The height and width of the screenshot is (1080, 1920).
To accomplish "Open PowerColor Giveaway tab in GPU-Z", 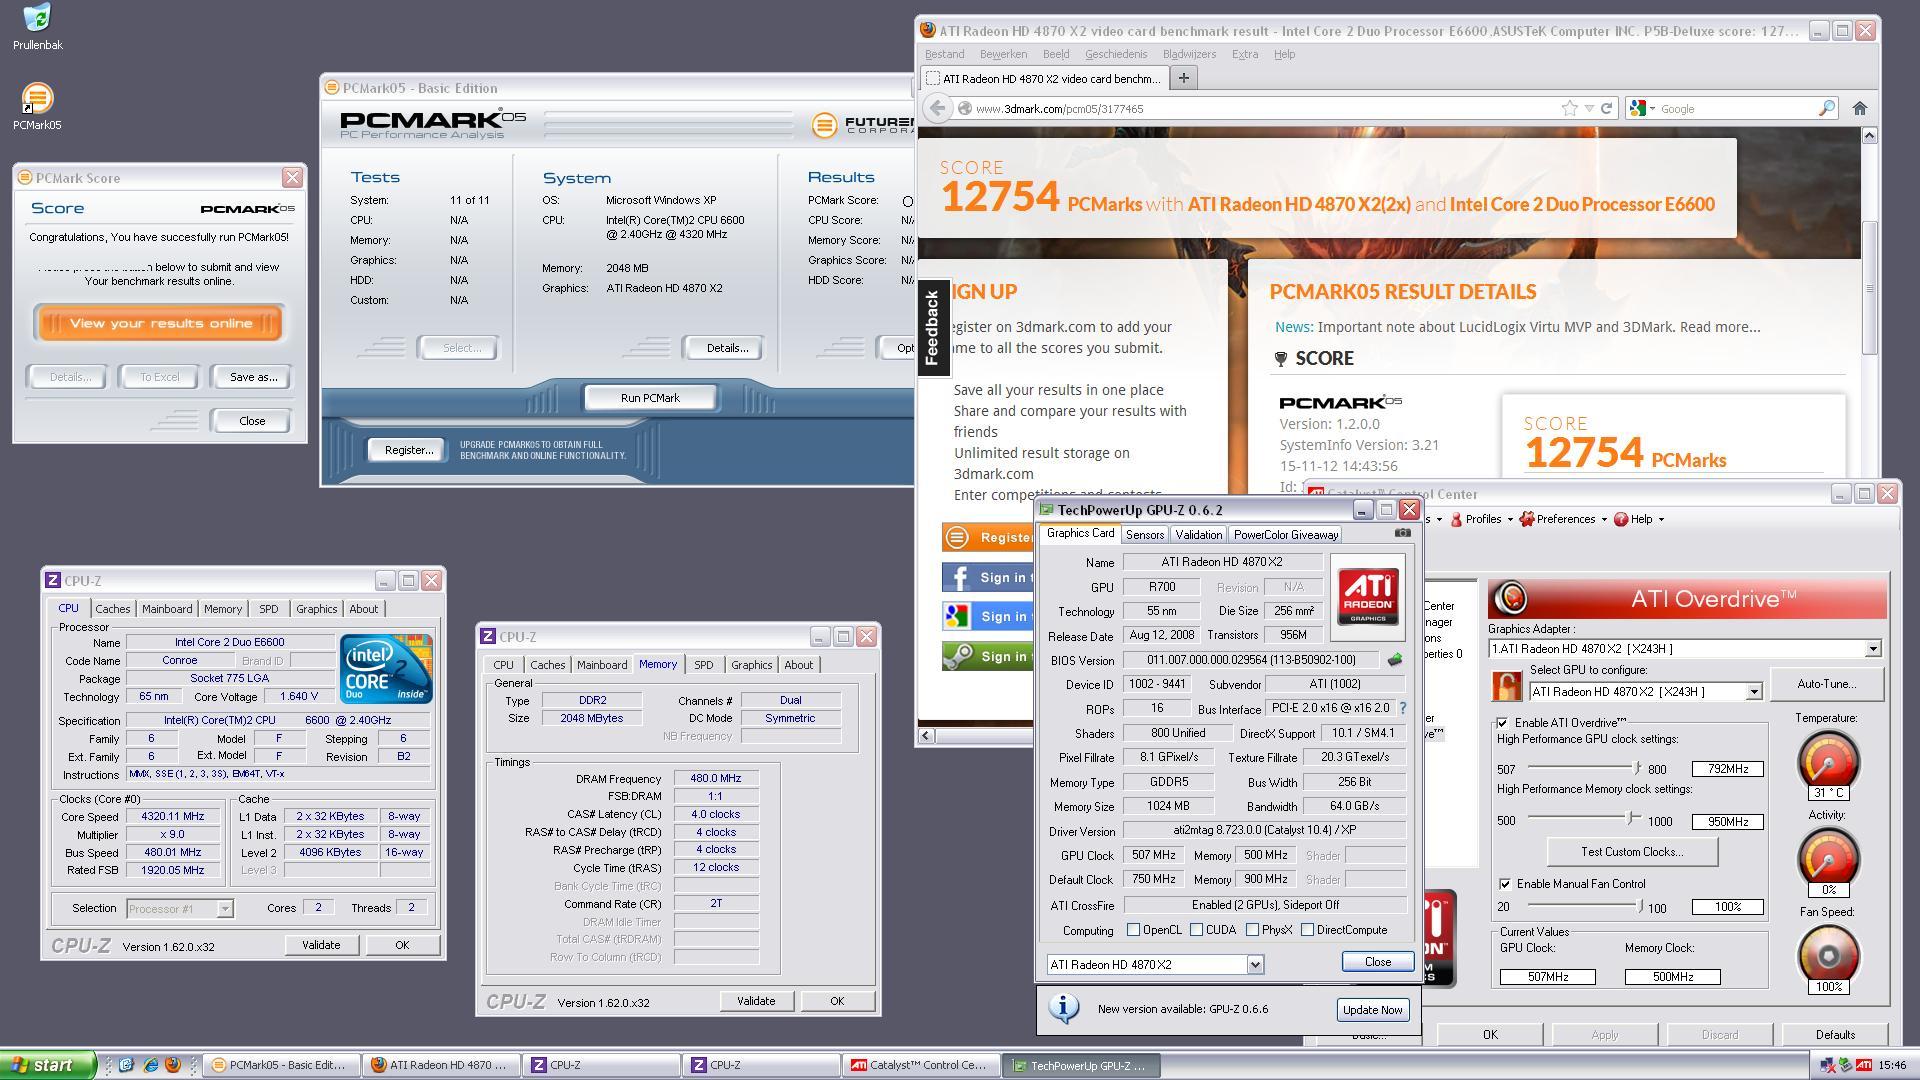I will pyautogui.click(x=1285, y=535).
